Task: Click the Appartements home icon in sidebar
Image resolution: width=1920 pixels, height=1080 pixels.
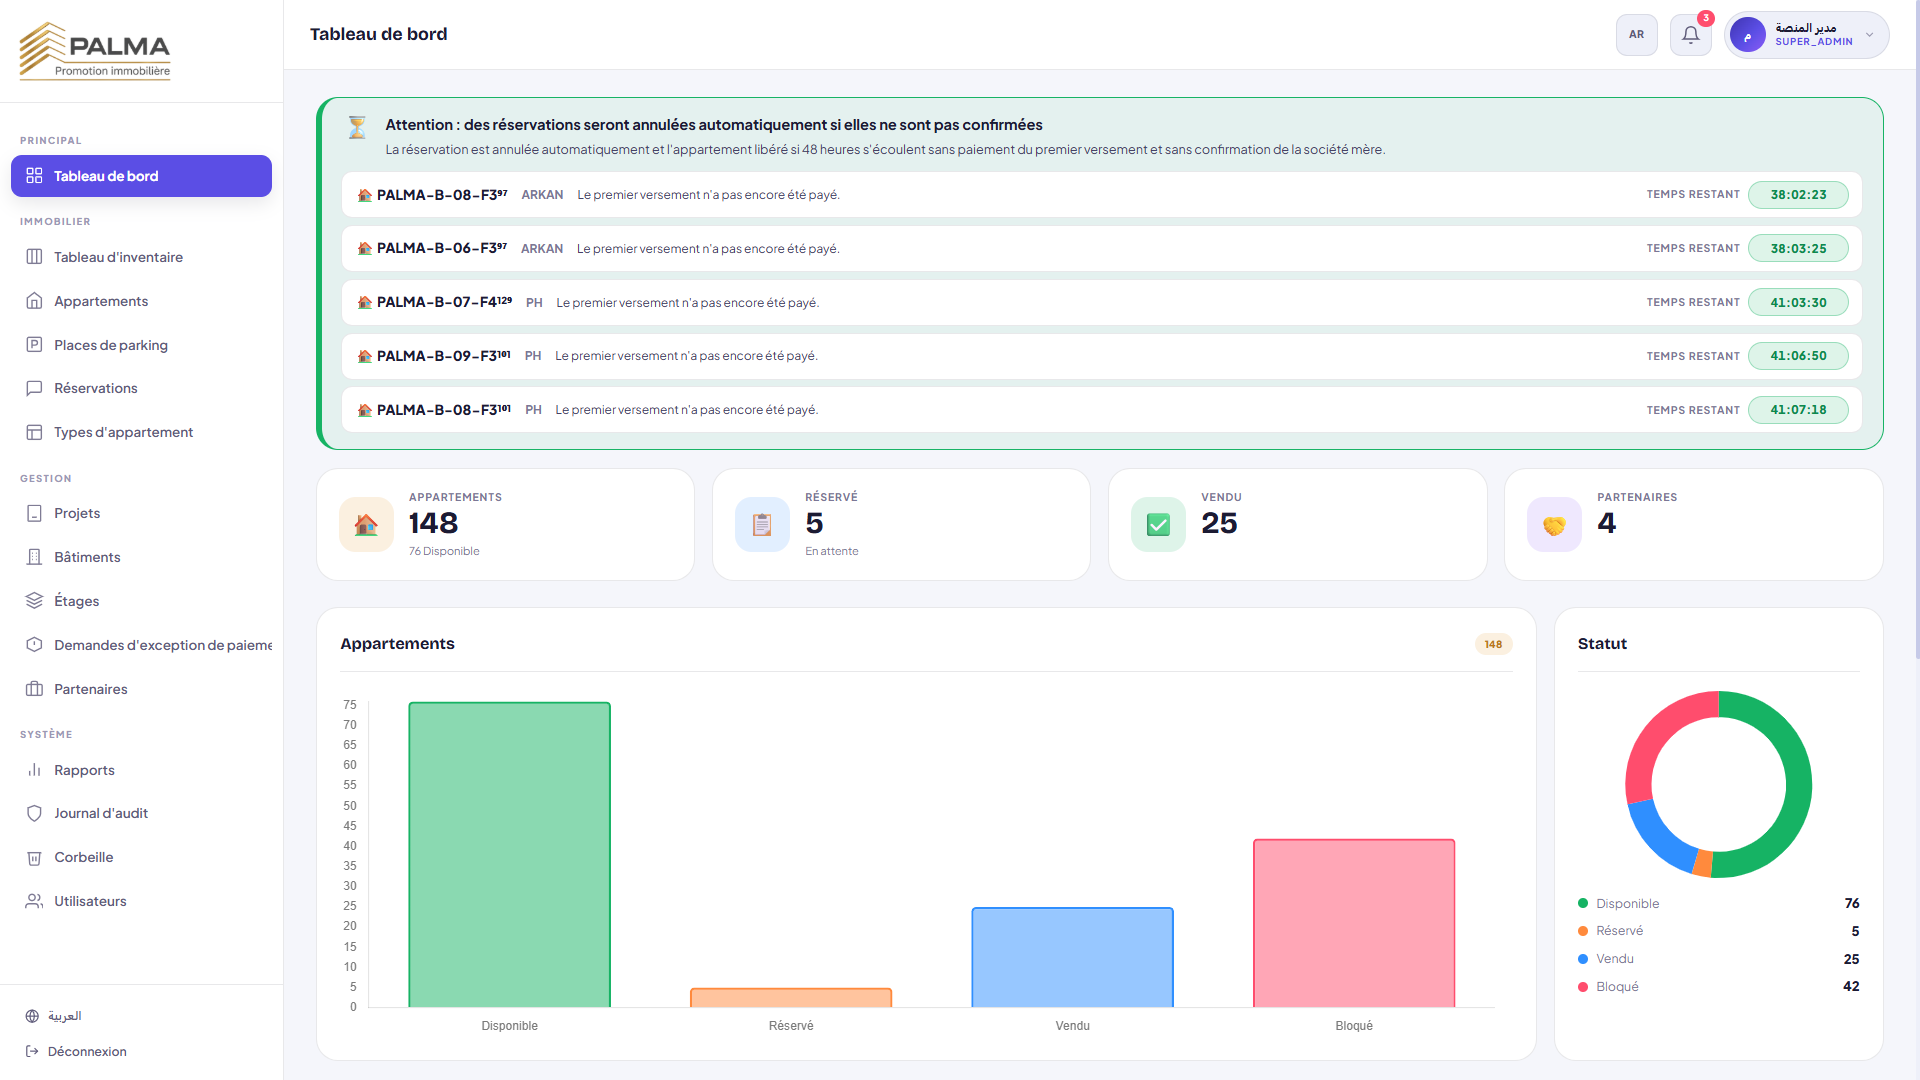Action: (x=34, y=301)
